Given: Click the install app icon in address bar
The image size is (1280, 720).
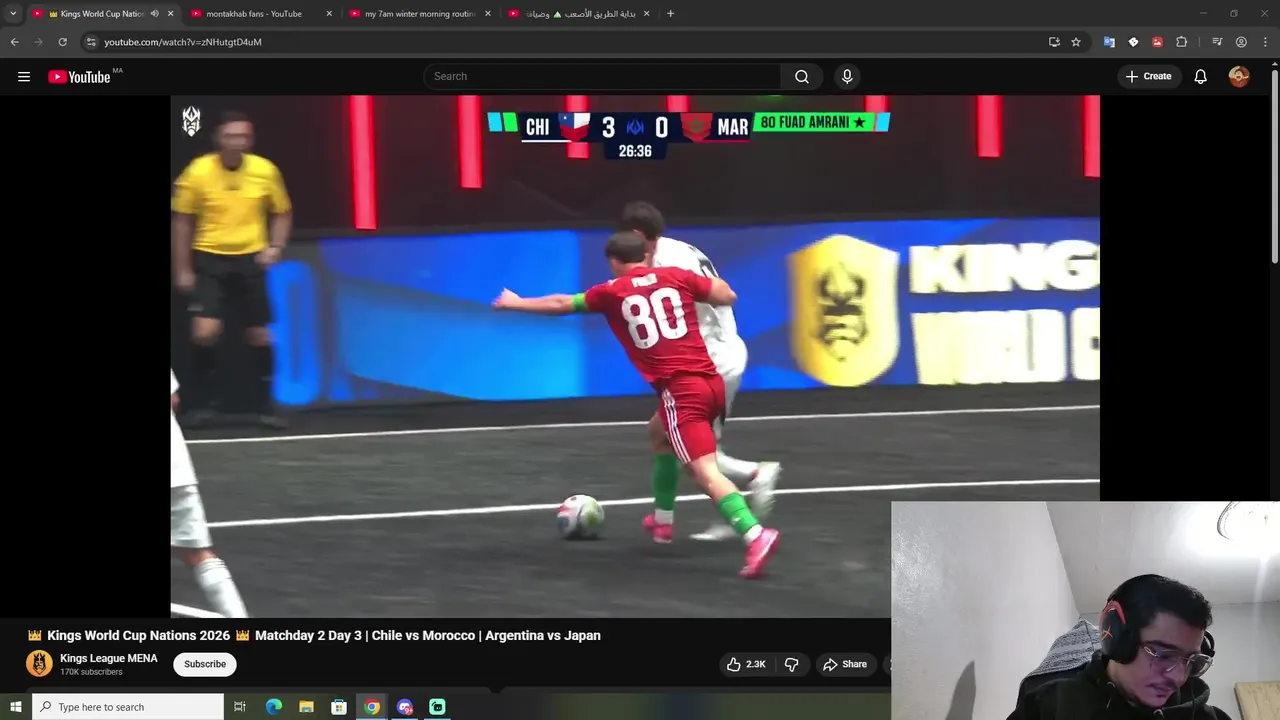Looking at the screenshot, I should click(x=1054, y=42).
